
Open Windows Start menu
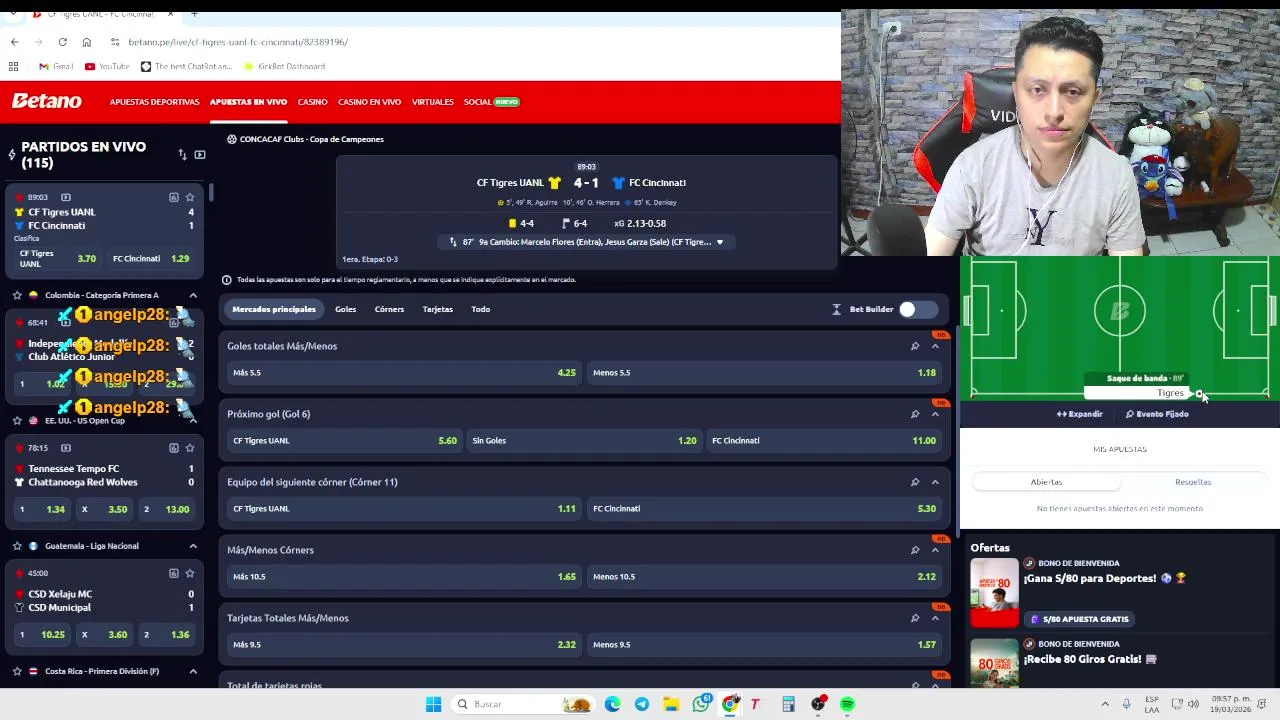(x=433, y=704)
